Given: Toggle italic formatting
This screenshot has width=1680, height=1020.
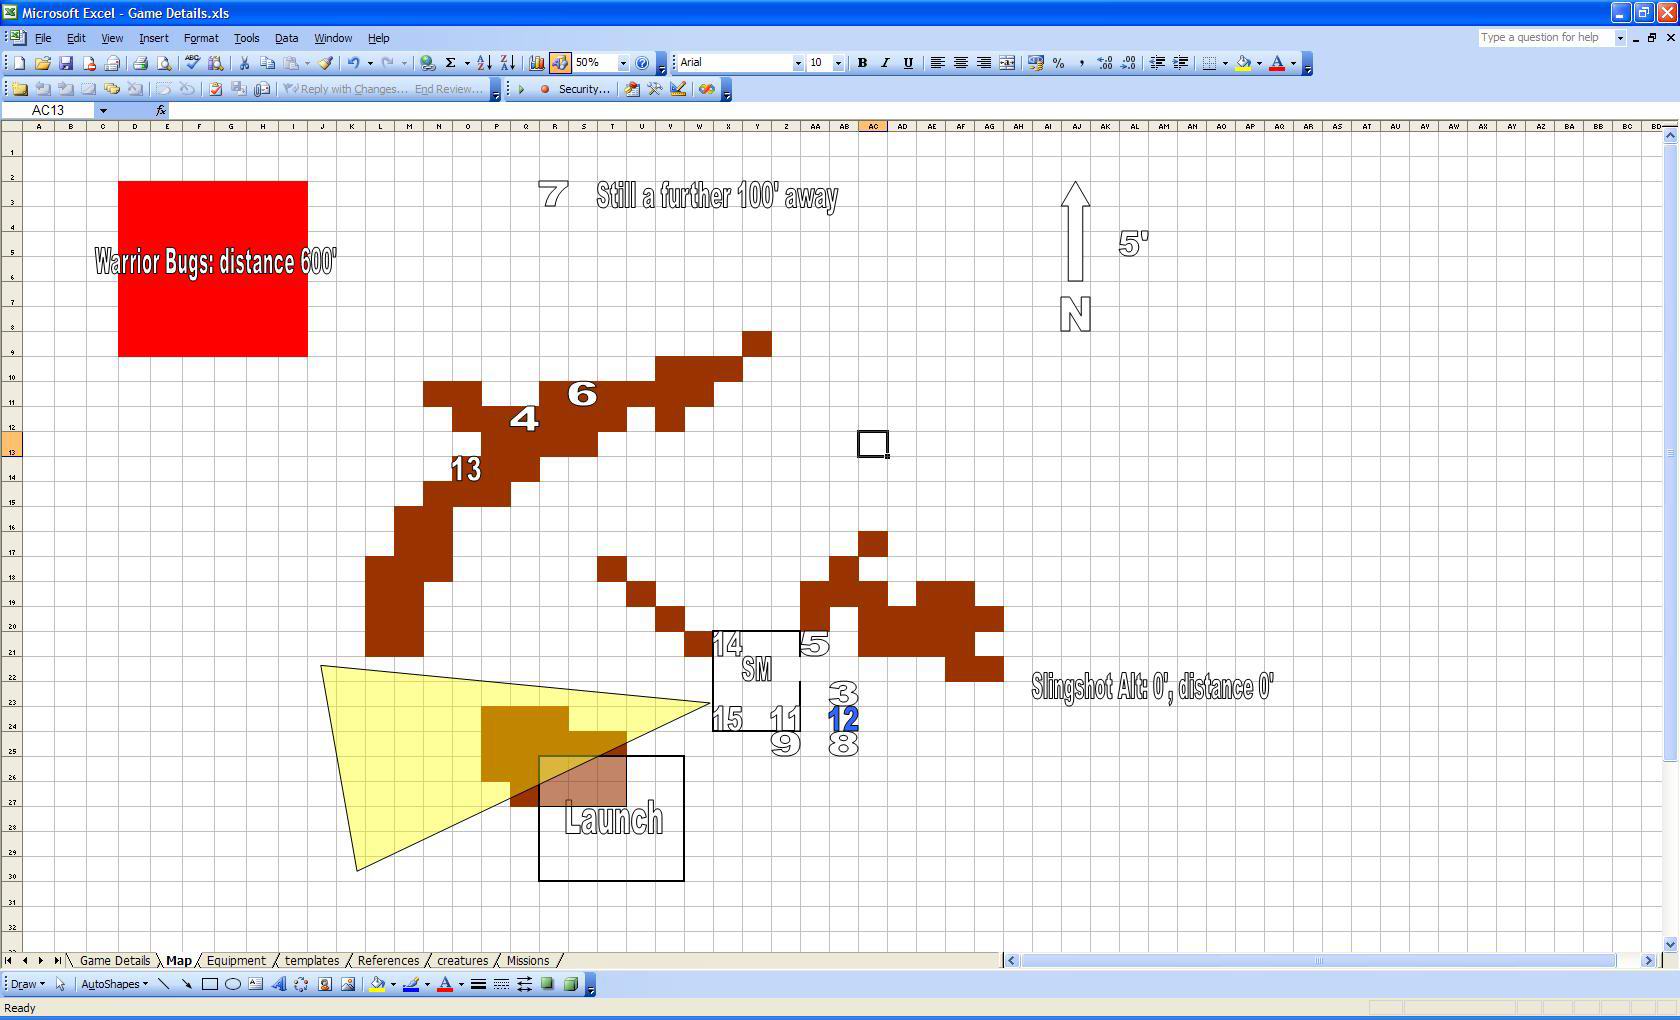Looking at the screenshot, I should (885, 63).
